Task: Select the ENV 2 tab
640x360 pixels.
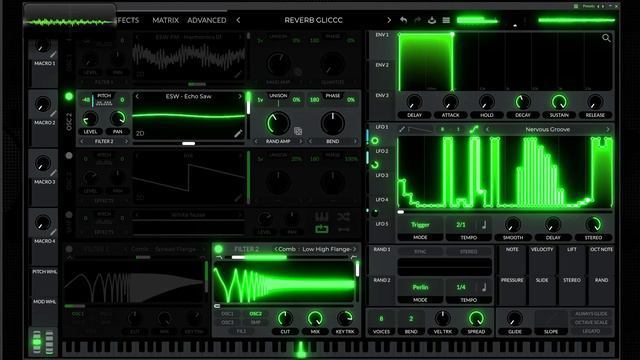Action: pyautogui.click(x=382, y=65)
